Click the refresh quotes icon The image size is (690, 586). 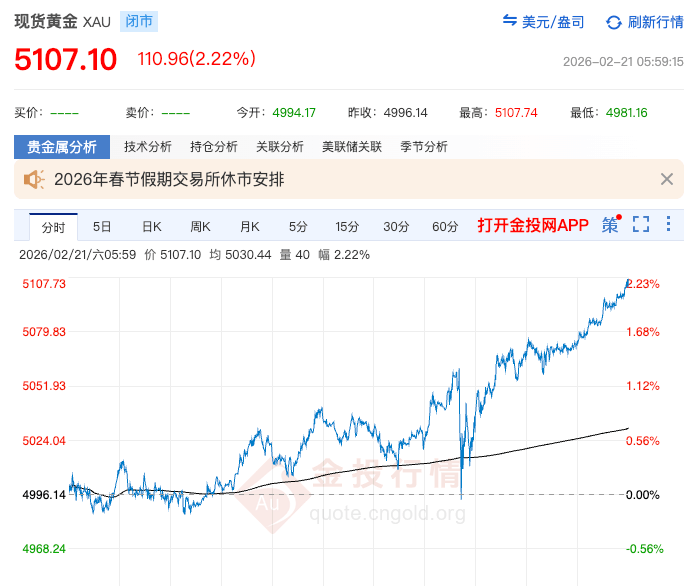pyautogui.click(x=612, y=22)
